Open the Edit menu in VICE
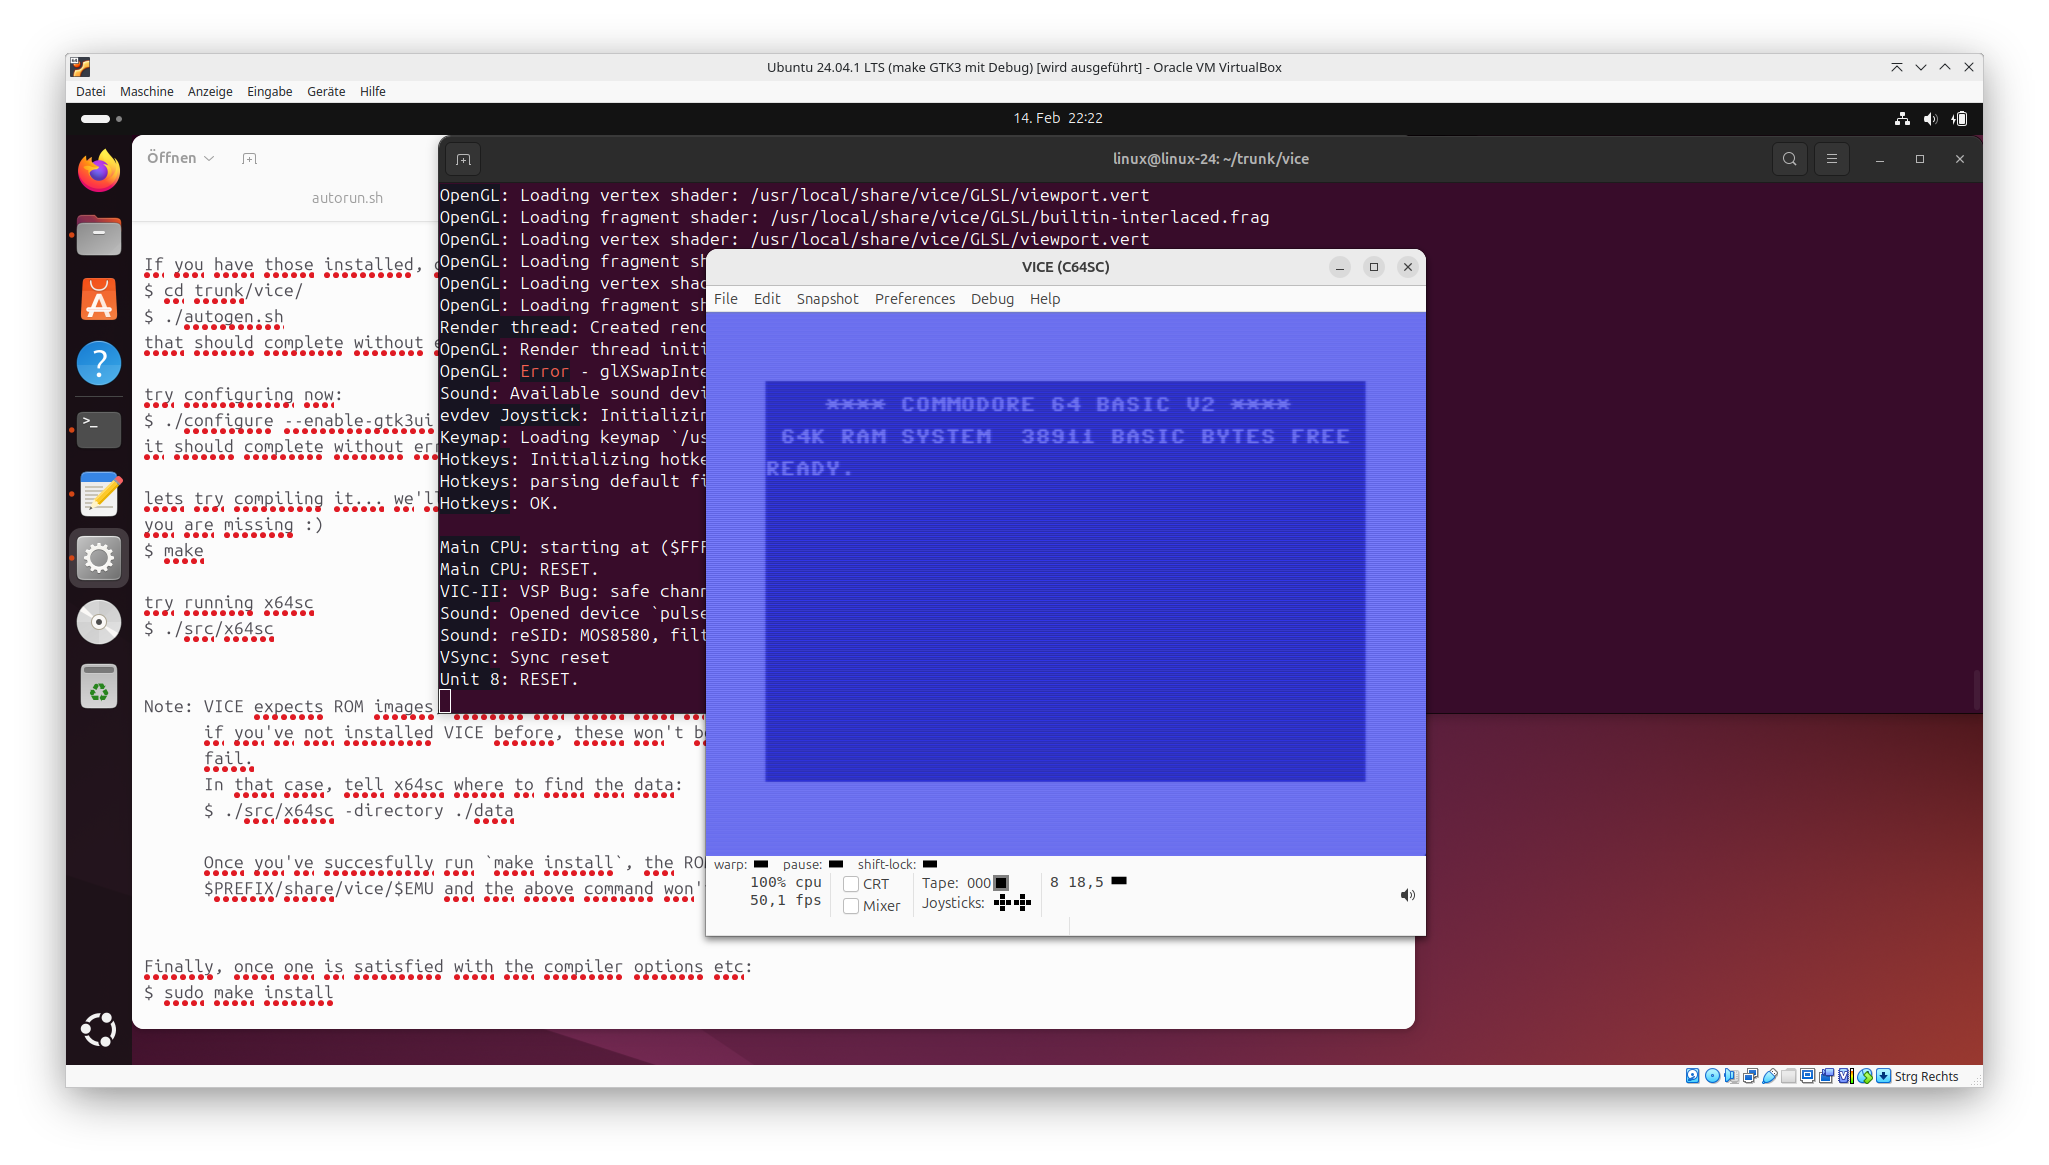This screenshot has width=2049, height=1165. coord(767,299)
